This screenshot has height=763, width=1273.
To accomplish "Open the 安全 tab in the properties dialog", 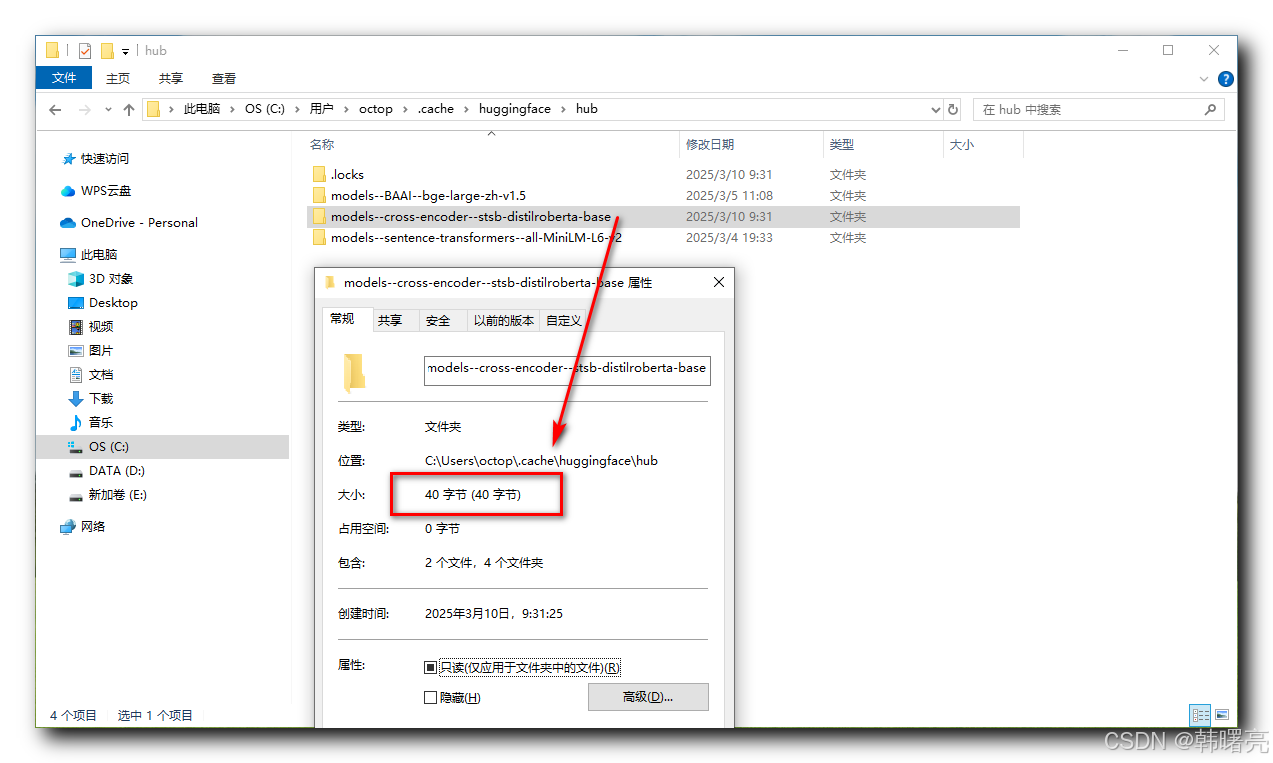I will (440, 320).
